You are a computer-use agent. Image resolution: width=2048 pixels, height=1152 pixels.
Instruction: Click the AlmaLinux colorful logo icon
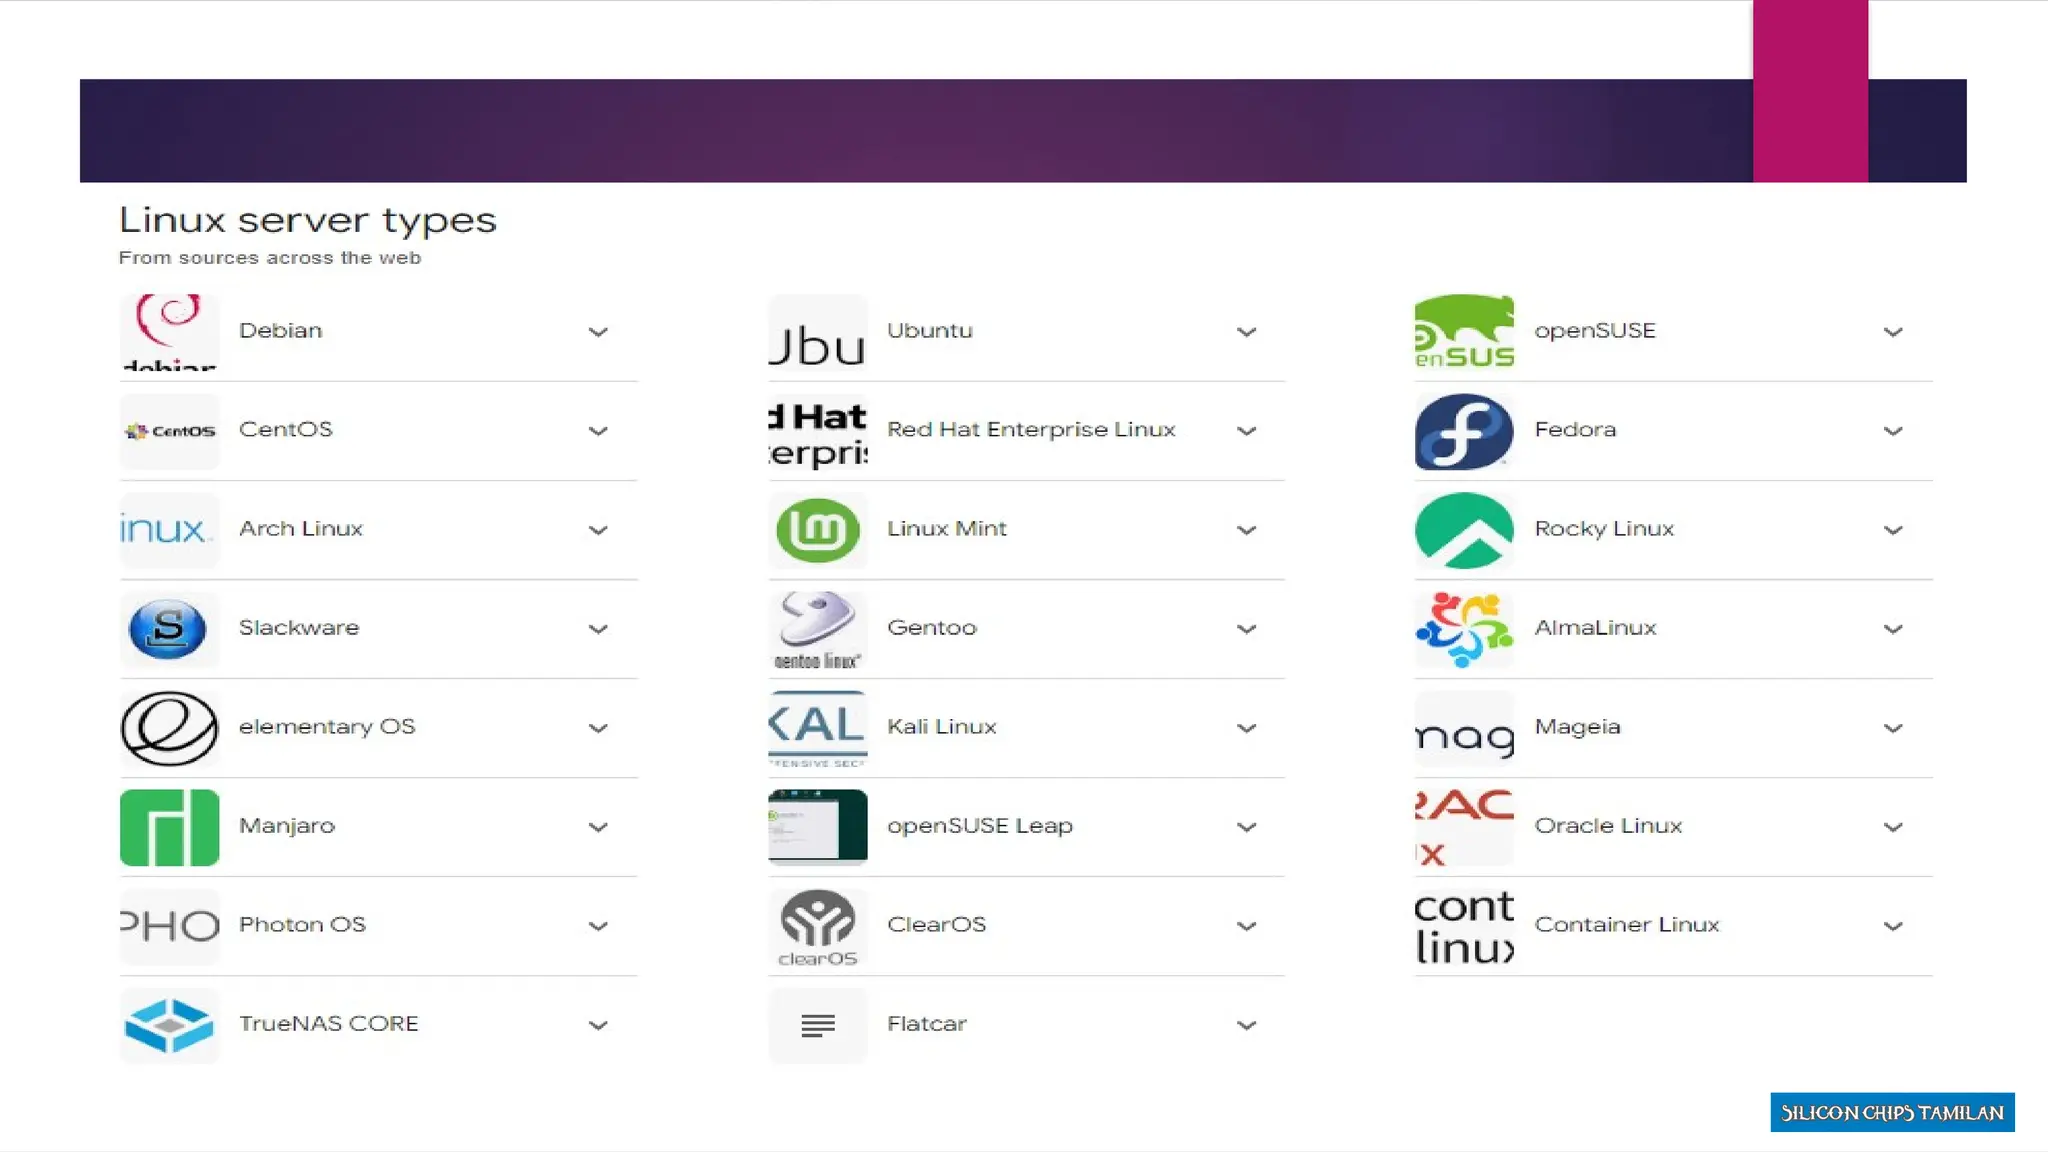tap(1464, 629)
